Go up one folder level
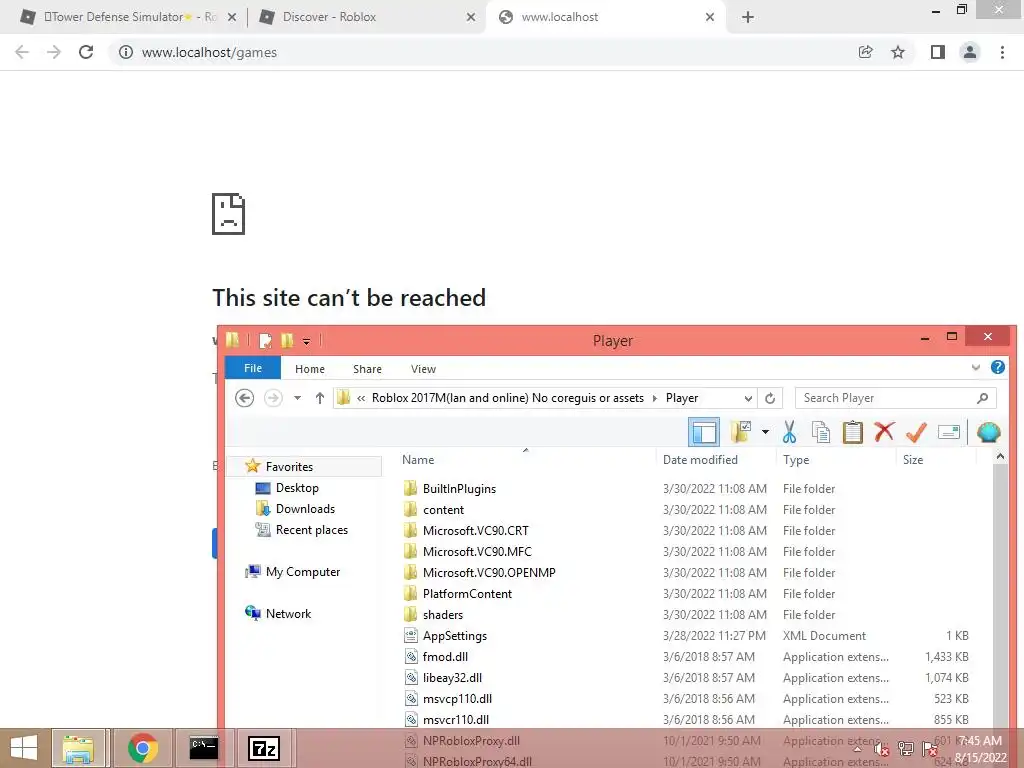Screen dimensions: 1024x768 319,398
